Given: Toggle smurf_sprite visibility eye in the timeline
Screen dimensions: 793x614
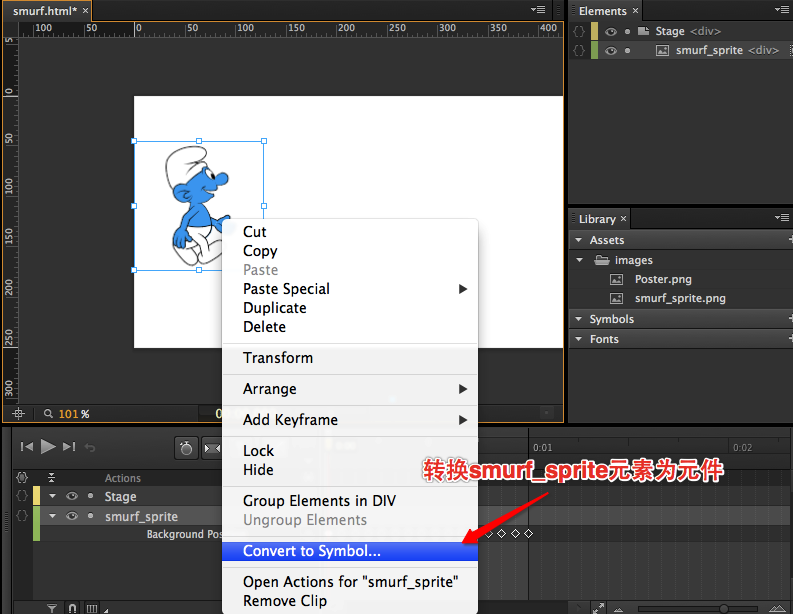Looking at the screenshot, I should click(72, 516).
